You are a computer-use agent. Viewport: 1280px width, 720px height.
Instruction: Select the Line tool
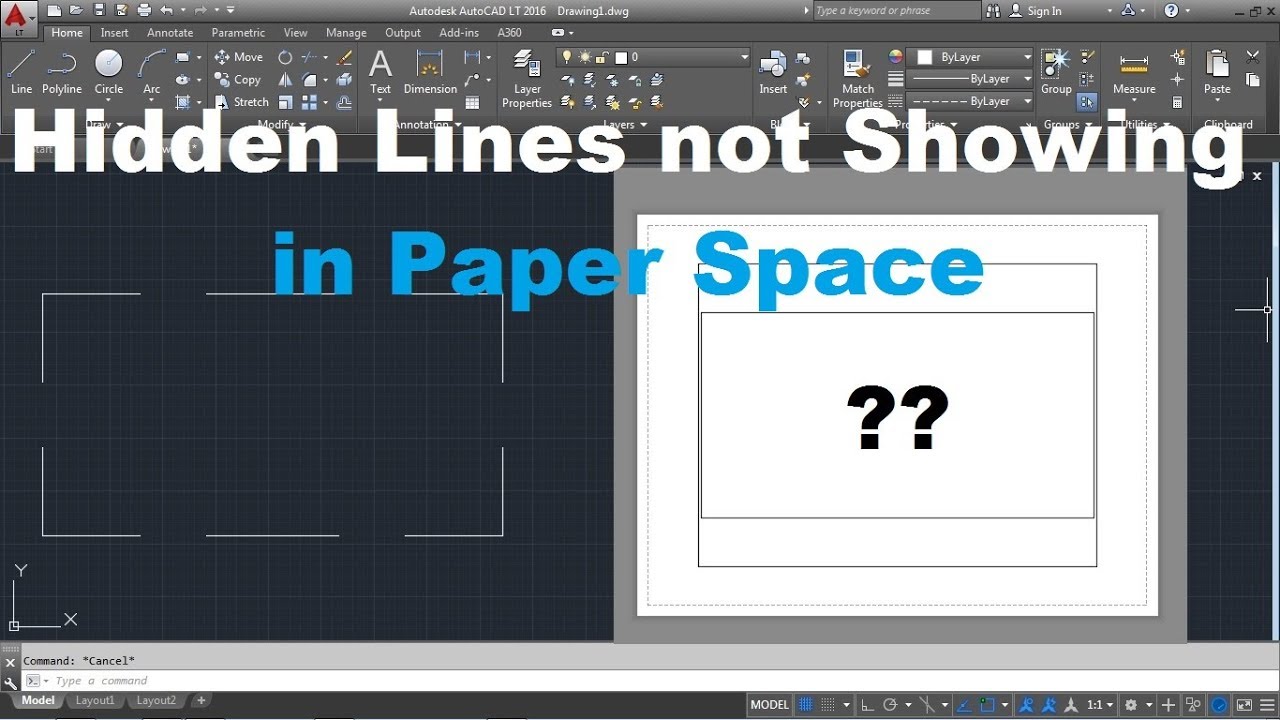click(21, 71)
